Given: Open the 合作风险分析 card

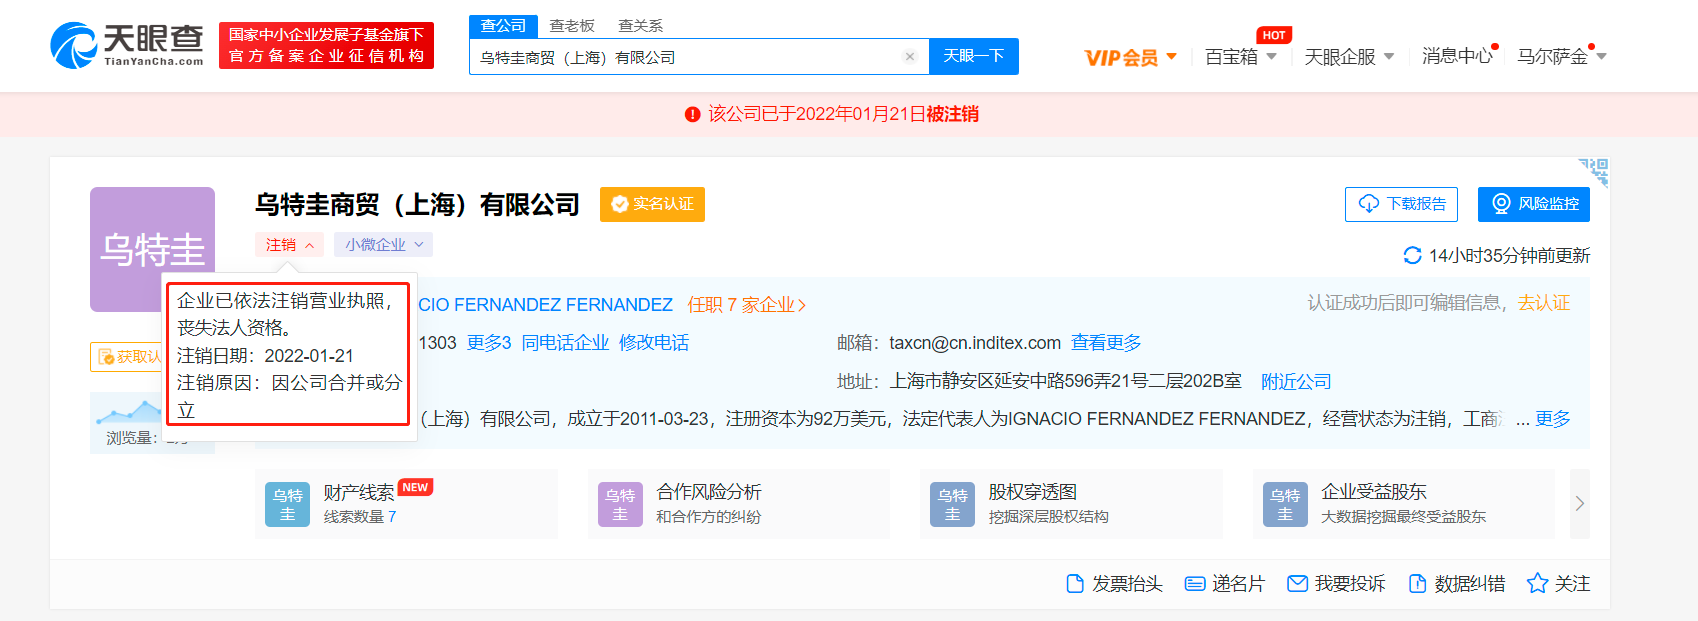Looking at the screenshot, I should [x=739, y=504].
